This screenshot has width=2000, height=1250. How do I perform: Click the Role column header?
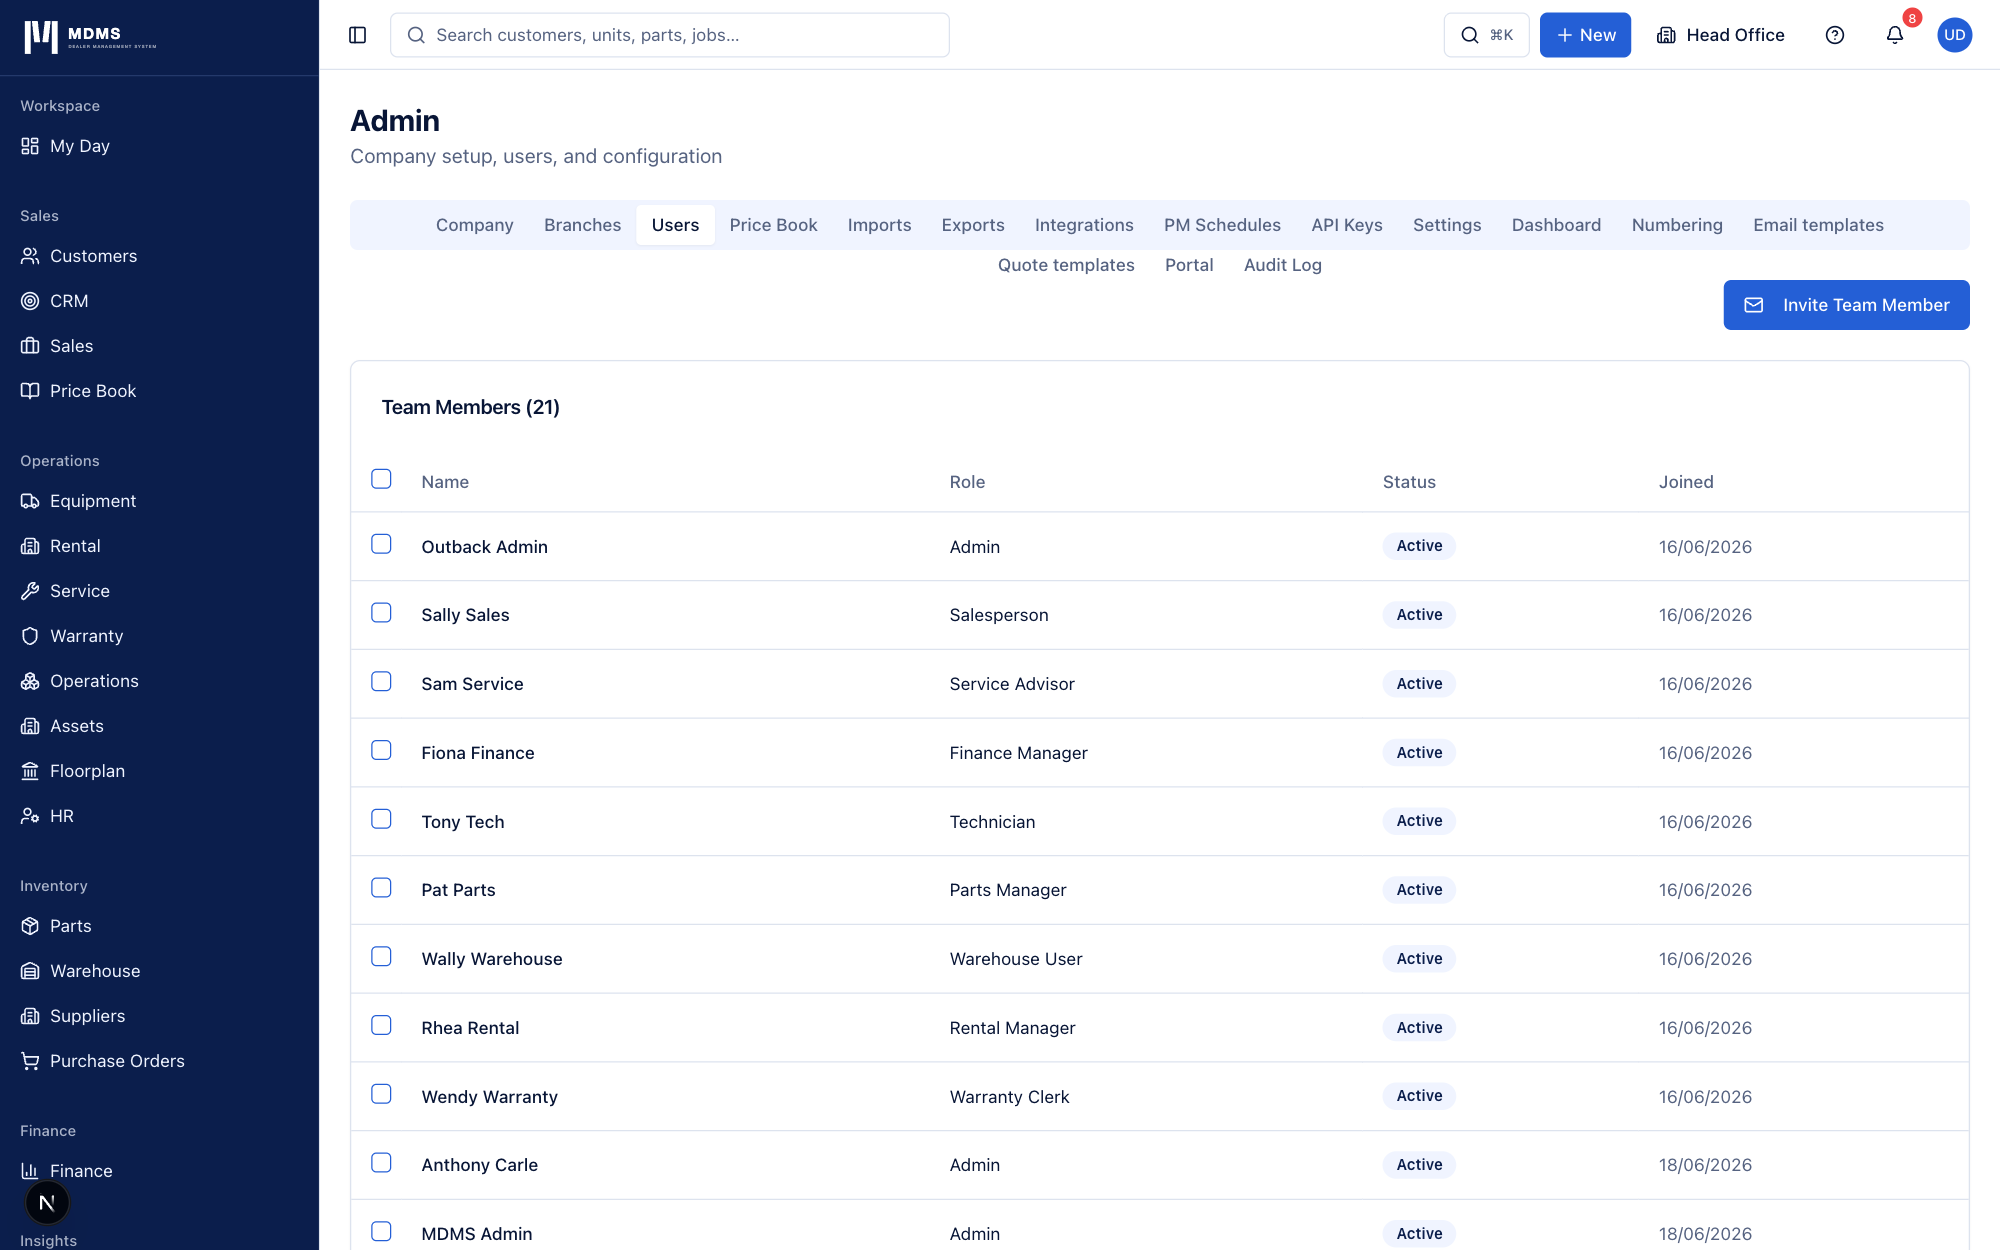click(x=967, y=482)
